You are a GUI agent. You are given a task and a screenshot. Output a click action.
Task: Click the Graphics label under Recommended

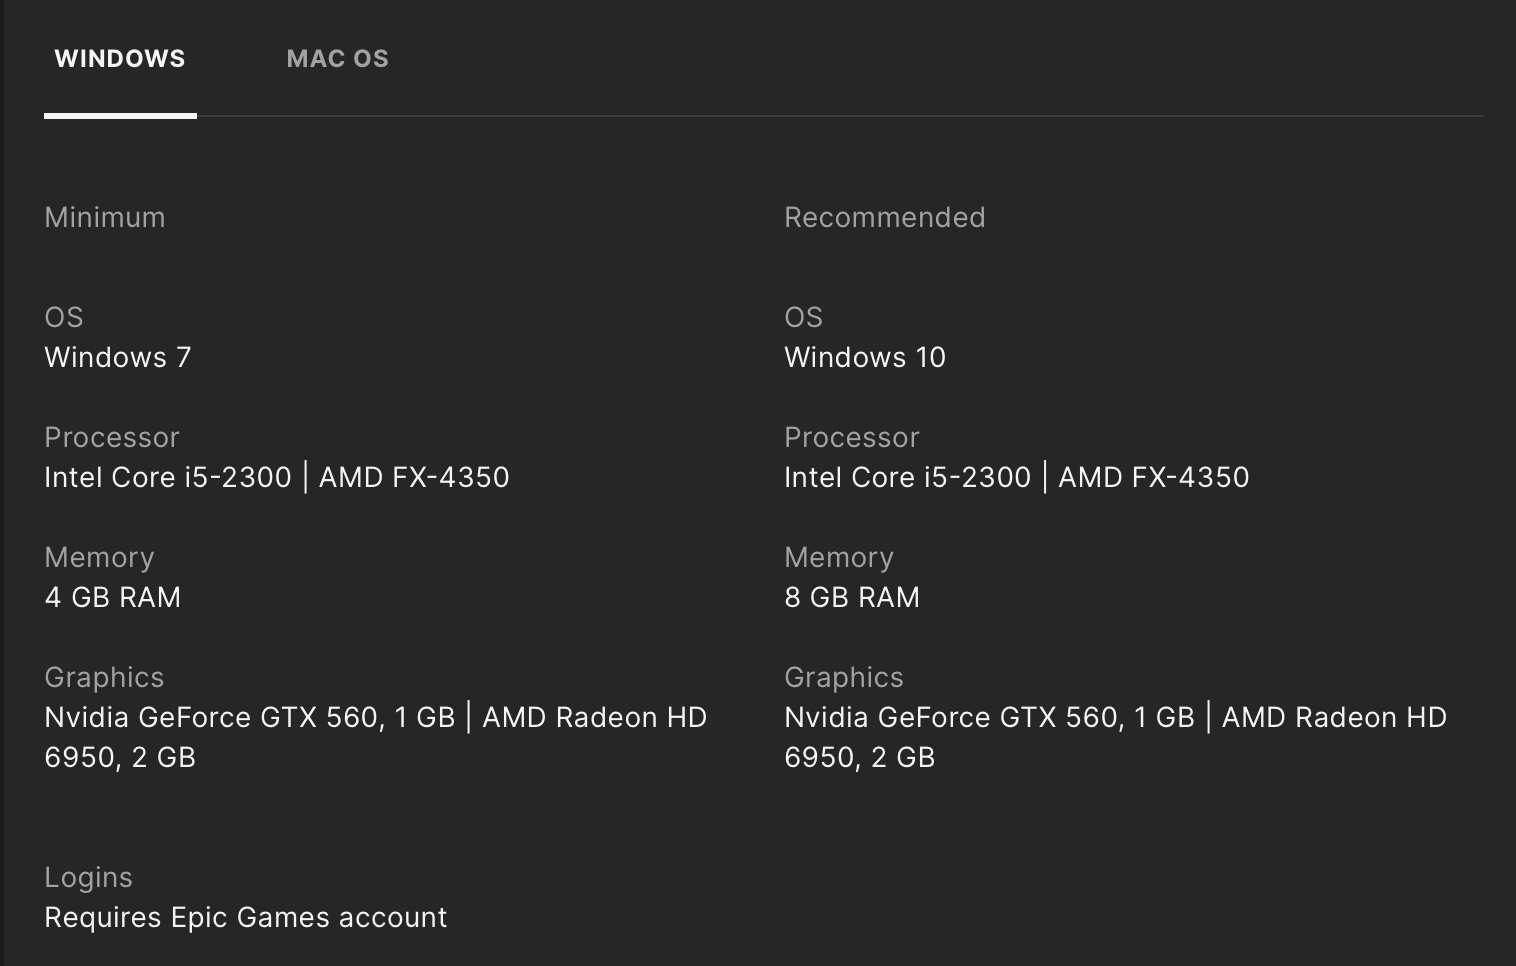click(x=843, y=678)
